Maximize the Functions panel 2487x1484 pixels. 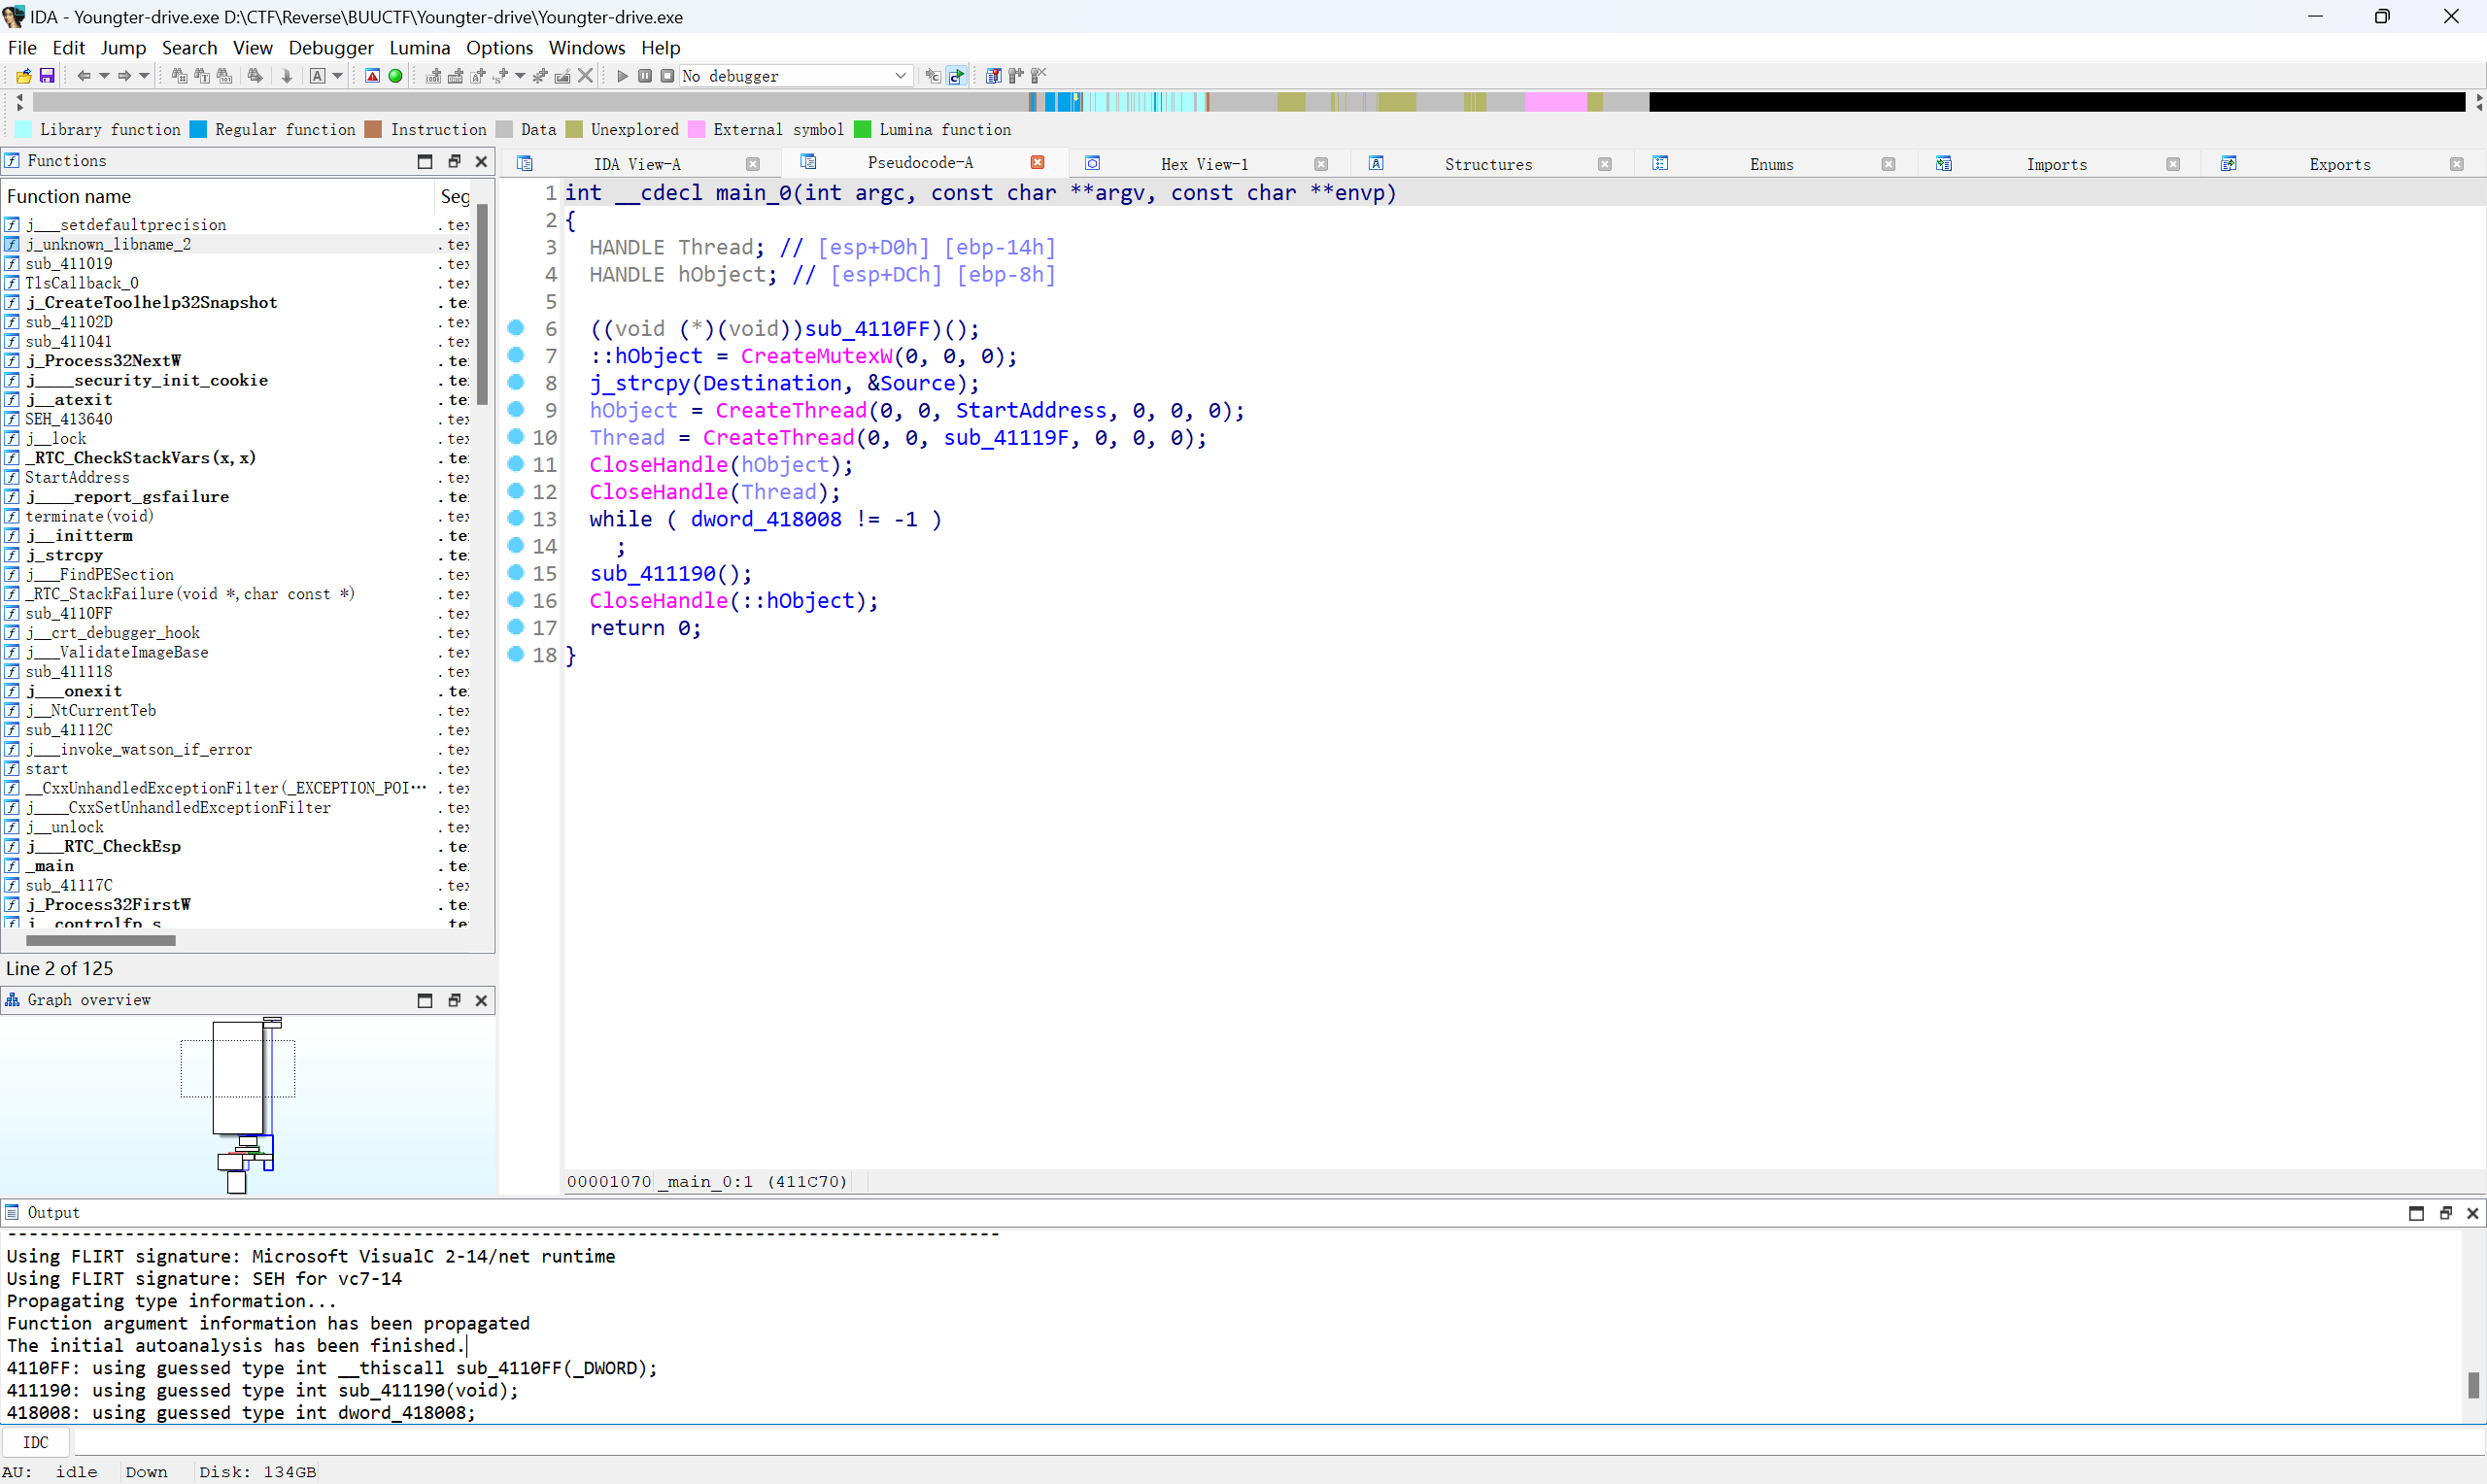[425, 161]
